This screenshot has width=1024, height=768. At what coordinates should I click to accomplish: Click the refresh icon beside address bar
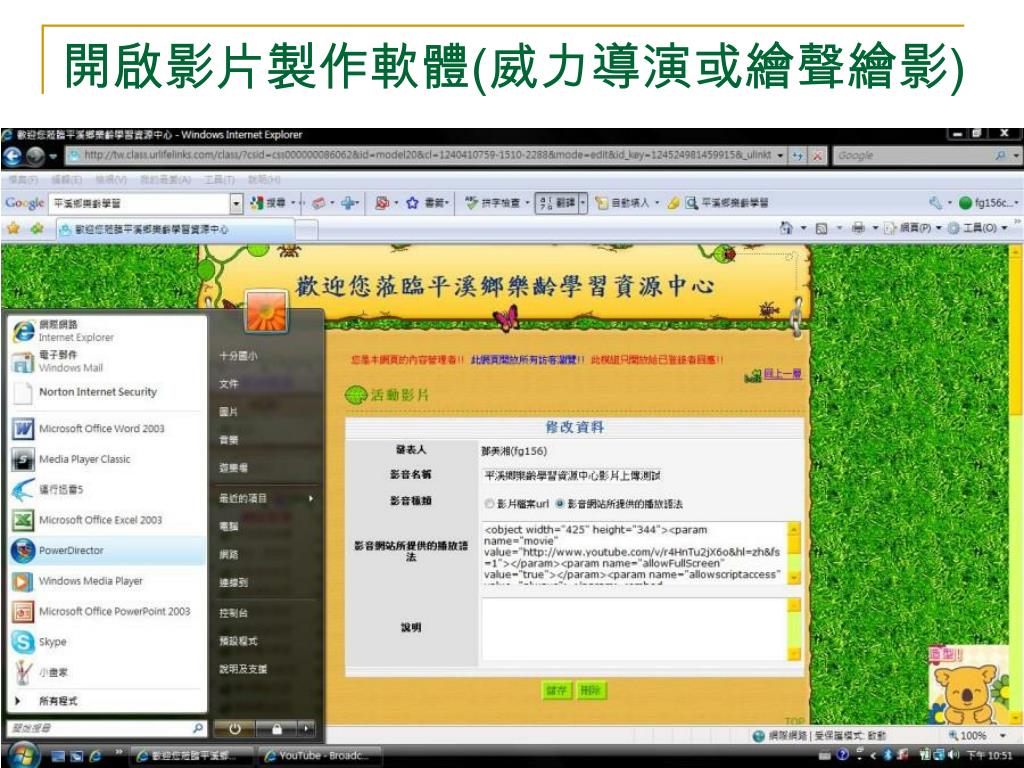click(x=798, y=155)
